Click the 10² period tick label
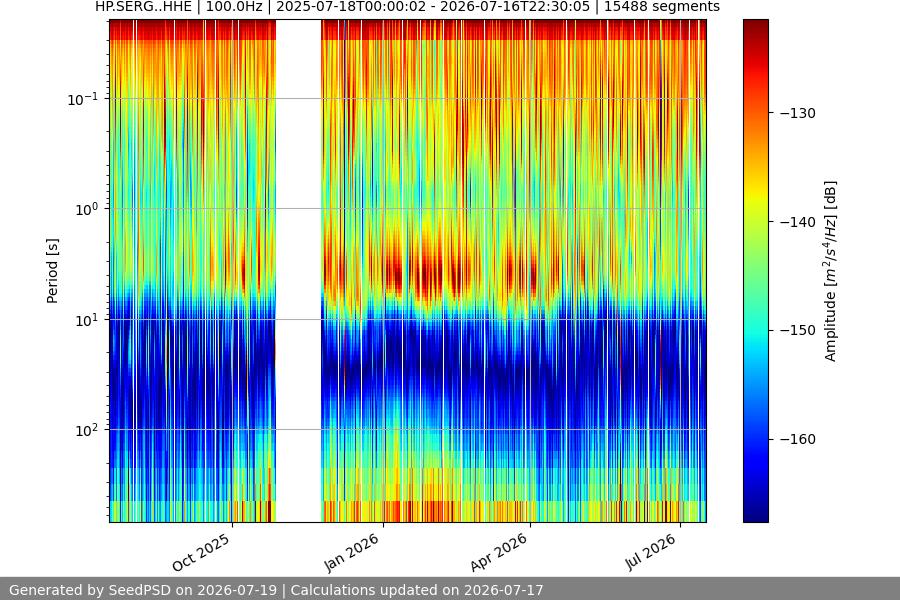 (87, 430)
